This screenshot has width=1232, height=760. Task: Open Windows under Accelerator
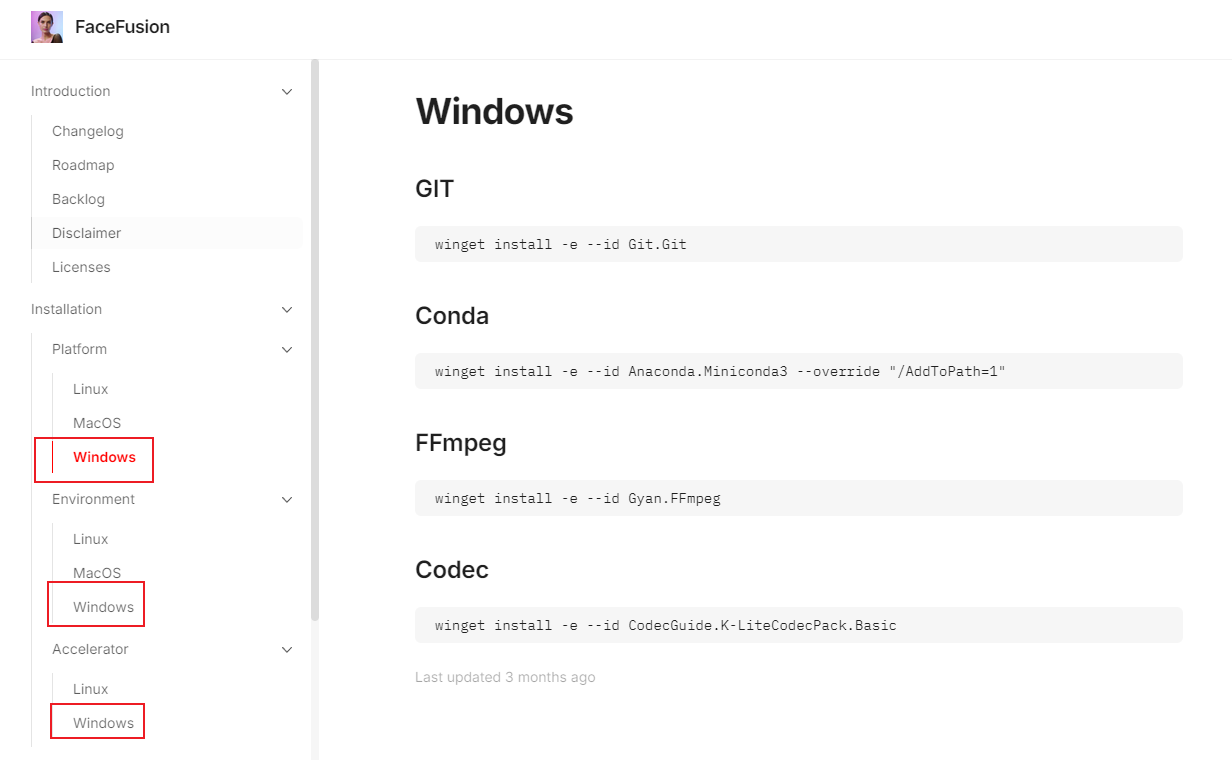click(103, 723)
